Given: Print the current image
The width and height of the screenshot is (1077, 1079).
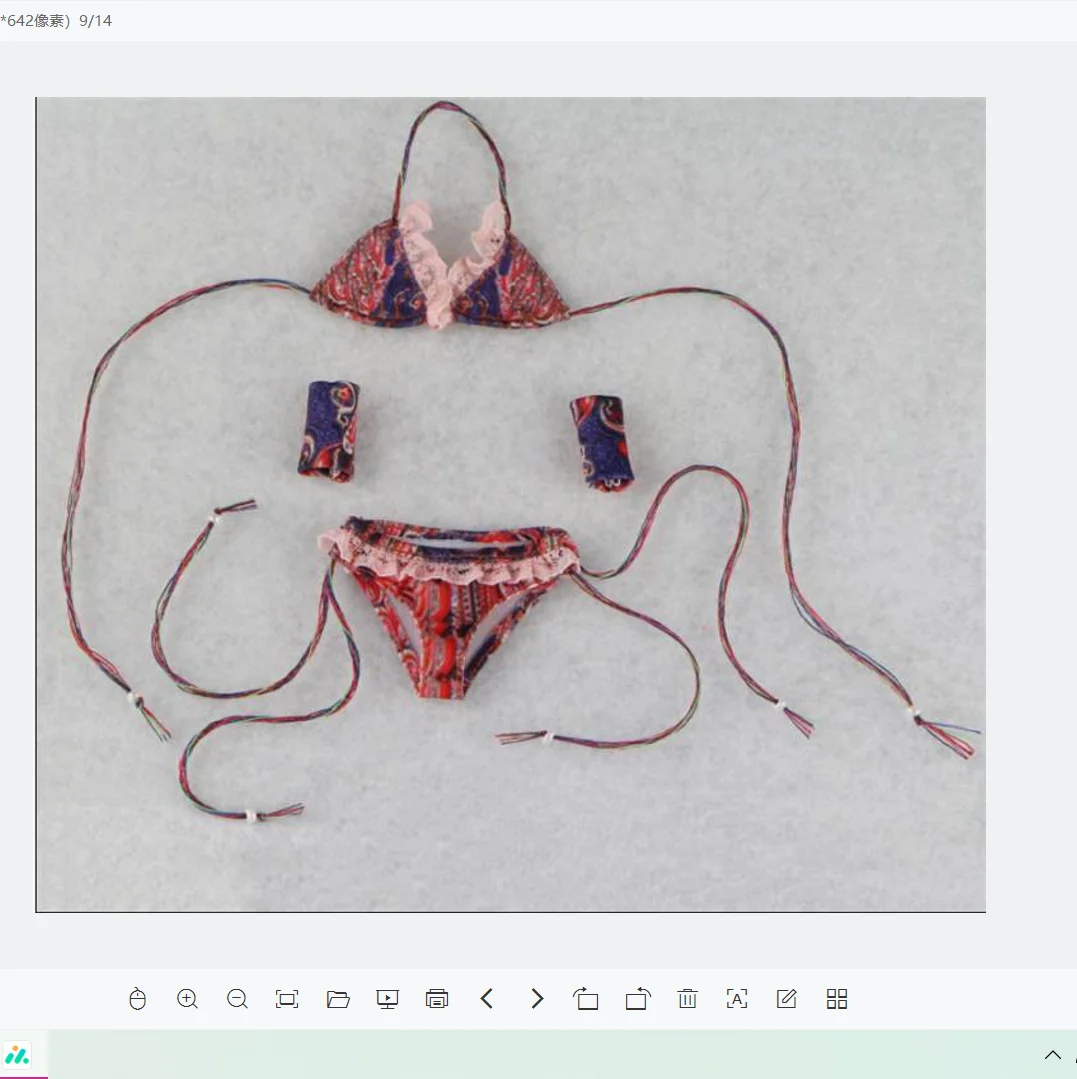Looking at the screenshot, I should click(x=437, y=999).
